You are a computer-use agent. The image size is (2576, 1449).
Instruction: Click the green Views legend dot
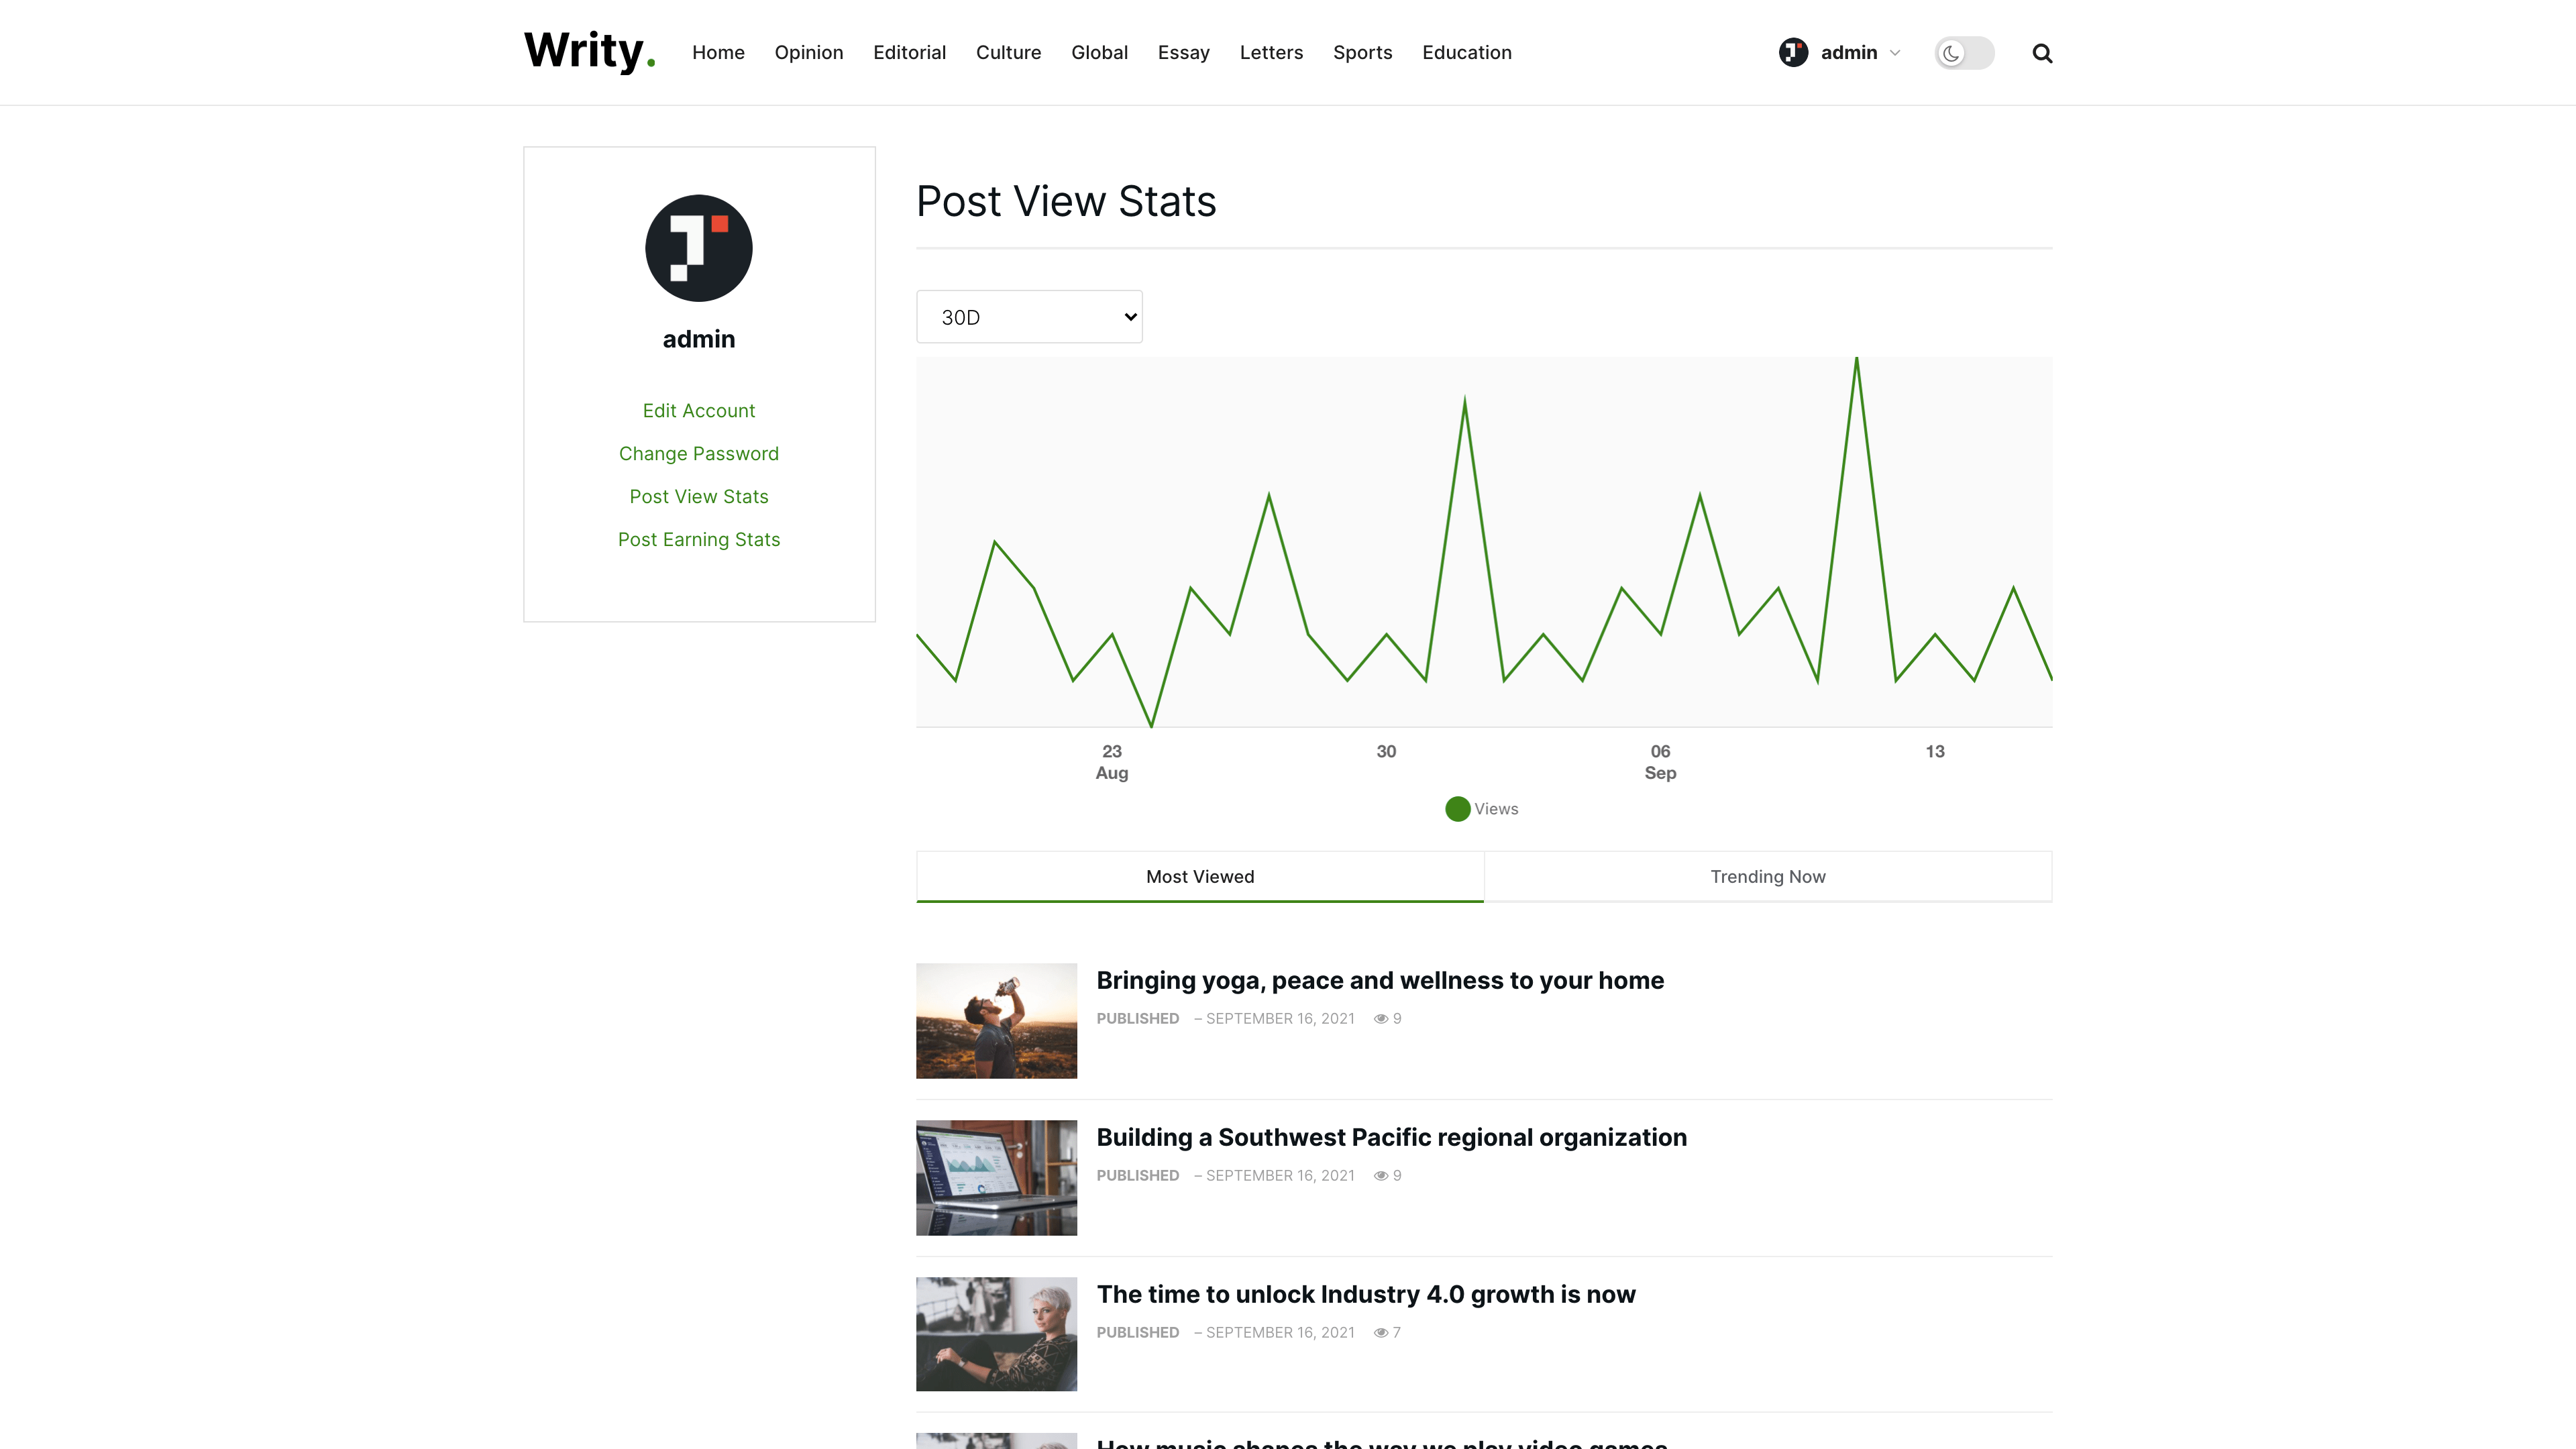click(1457, 809)
